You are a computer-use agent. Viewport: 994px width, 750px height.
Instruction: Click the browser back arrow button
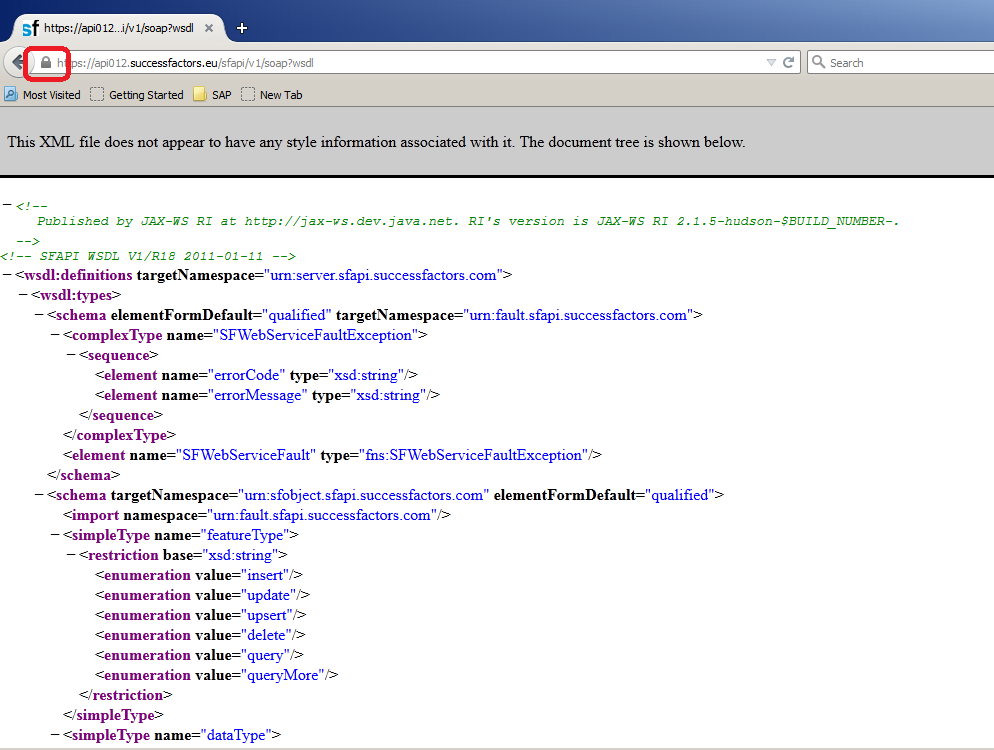[x=17, y=62]
